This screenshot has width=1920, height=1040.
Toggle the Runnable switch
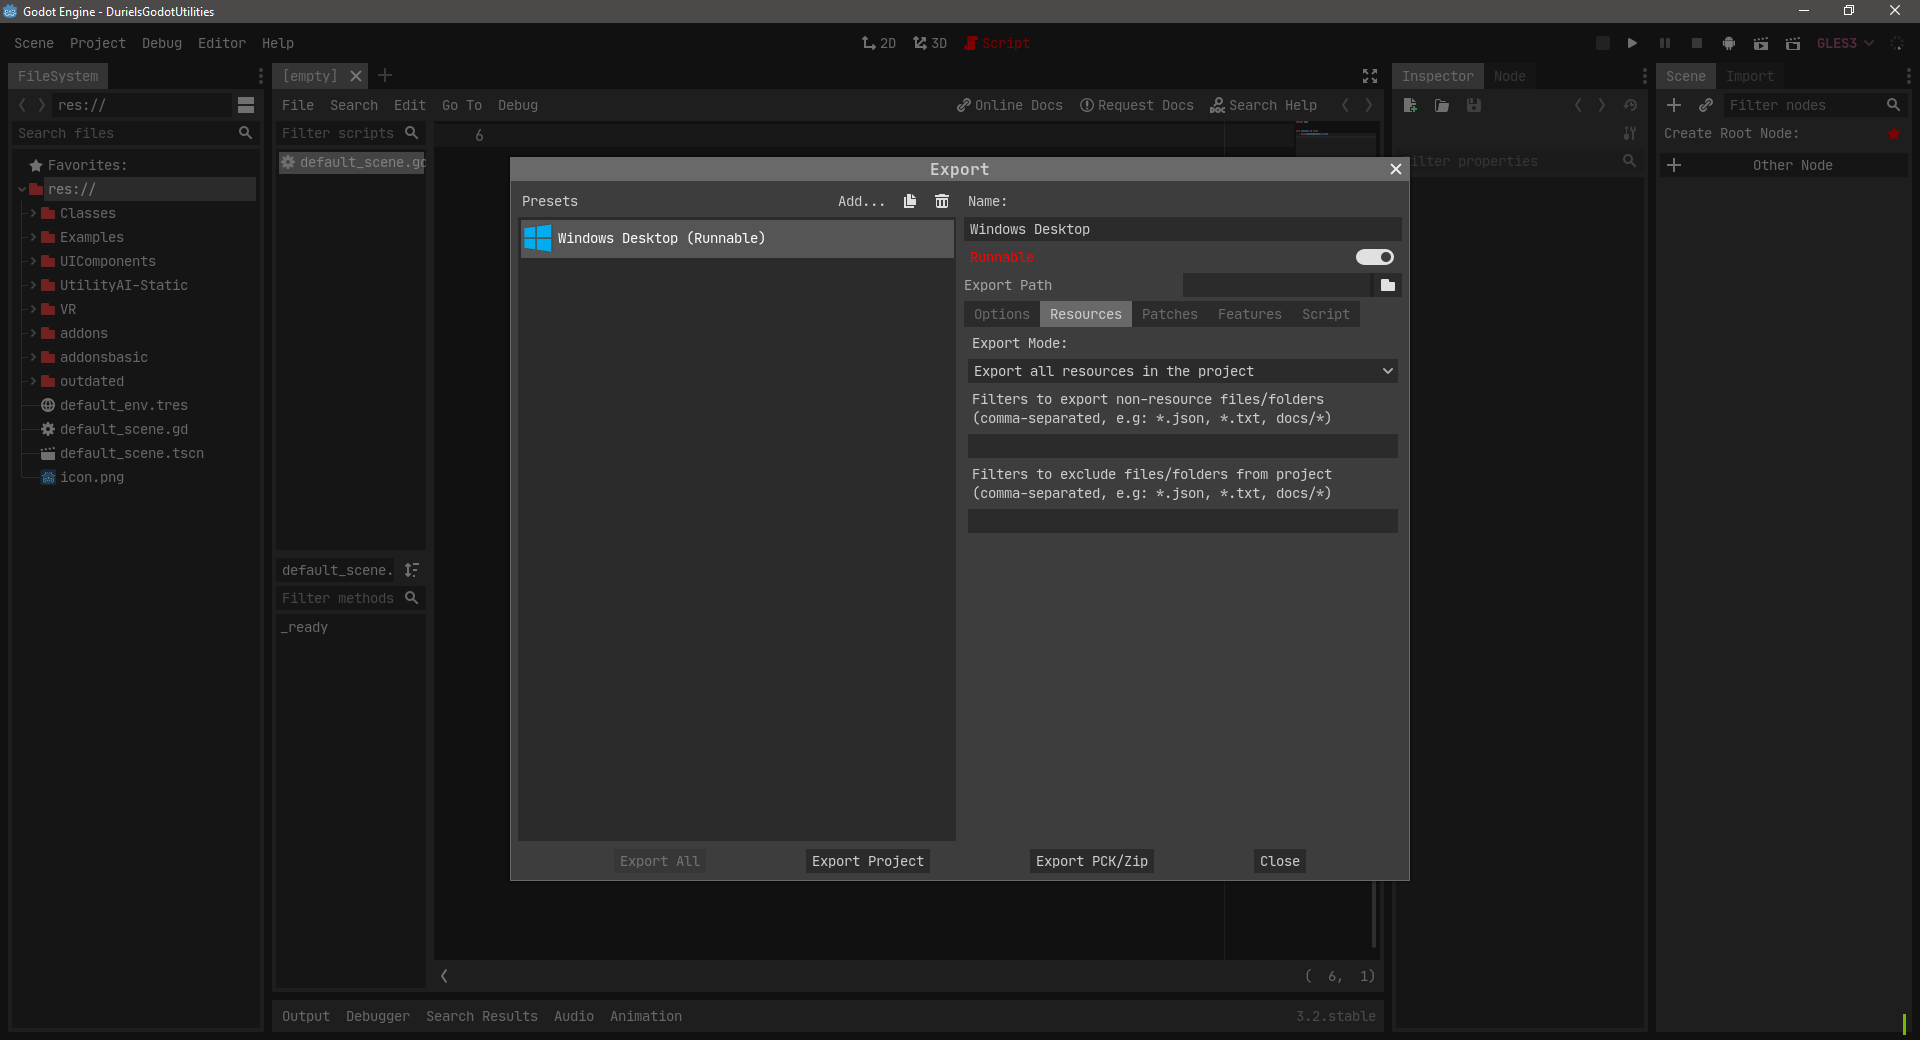(x=1374, y=257)
